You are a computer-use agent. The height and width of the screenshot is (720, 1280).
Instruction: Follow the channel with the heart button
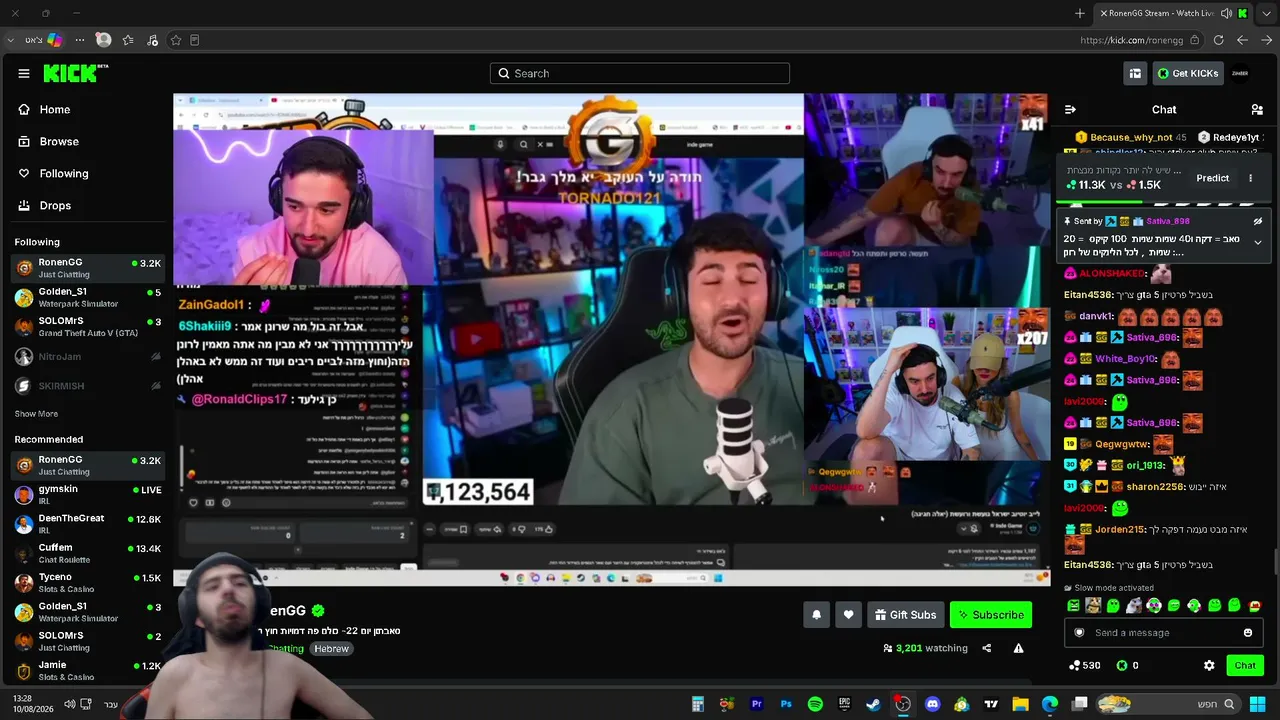848,615
